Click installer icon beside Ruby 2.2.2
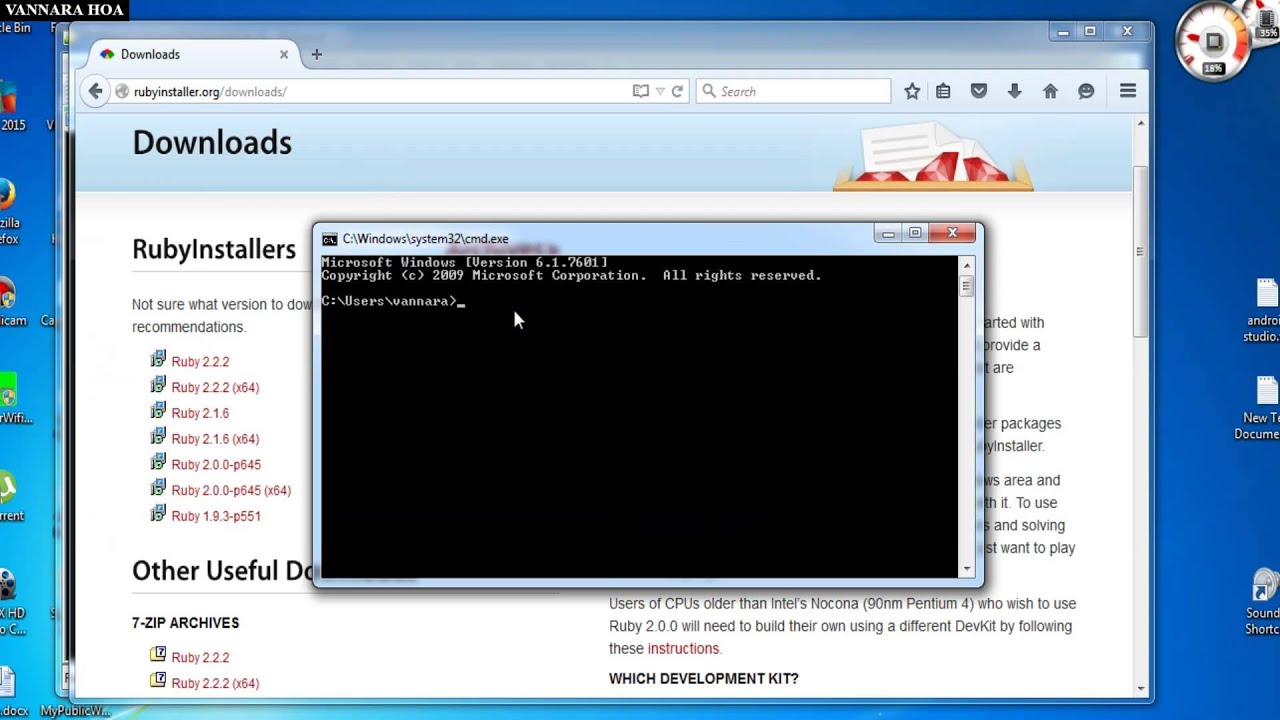1280x720 pixels. click(x=158, y=360)
